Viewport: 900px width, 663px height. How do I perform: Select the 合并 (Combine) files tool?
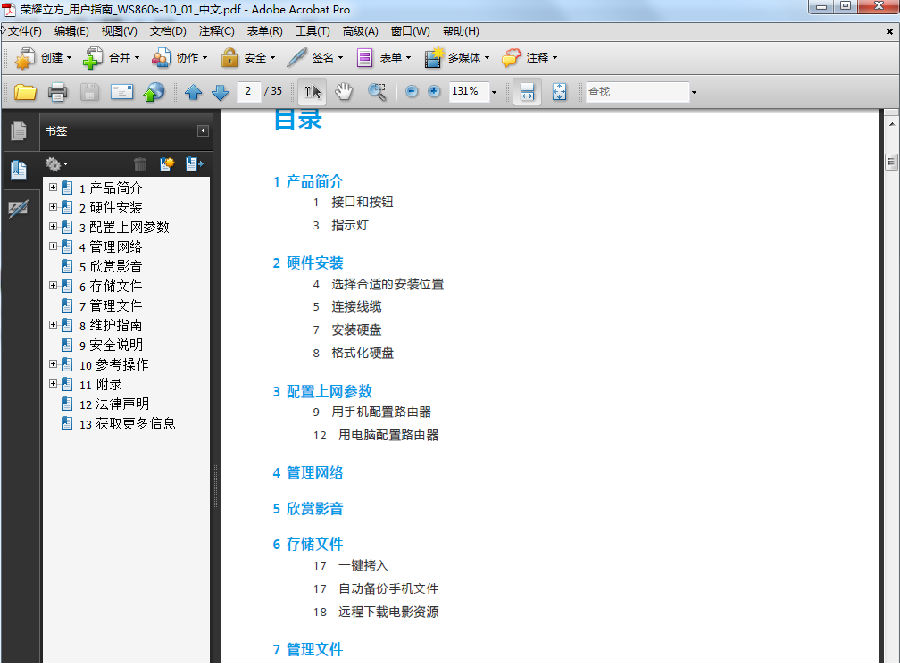click(x=119, y=57)
